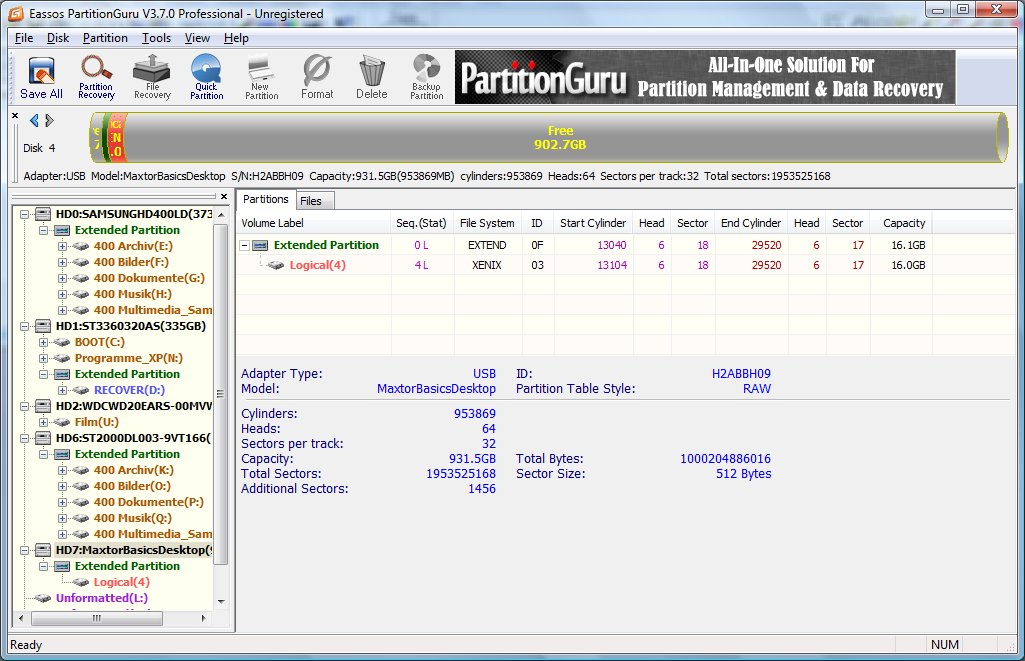Collapse the HD1:ST3360320AS disk node
The height and width of the screenshot is (661, 1025).
25,326
